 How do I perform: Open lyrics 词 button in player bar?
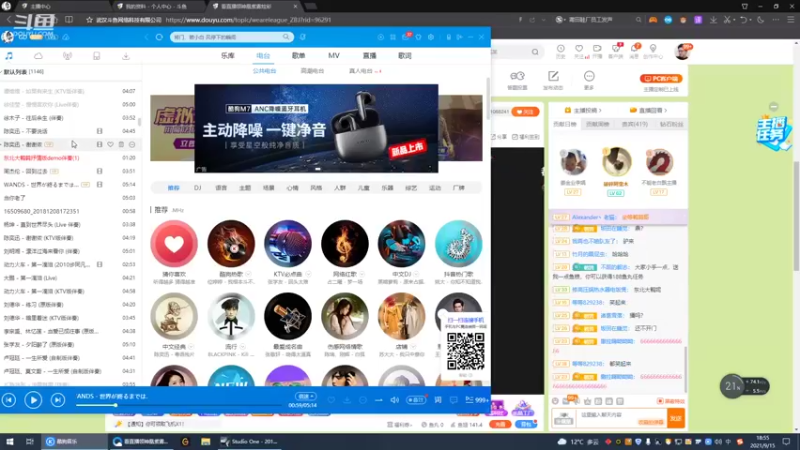point(438,400)
